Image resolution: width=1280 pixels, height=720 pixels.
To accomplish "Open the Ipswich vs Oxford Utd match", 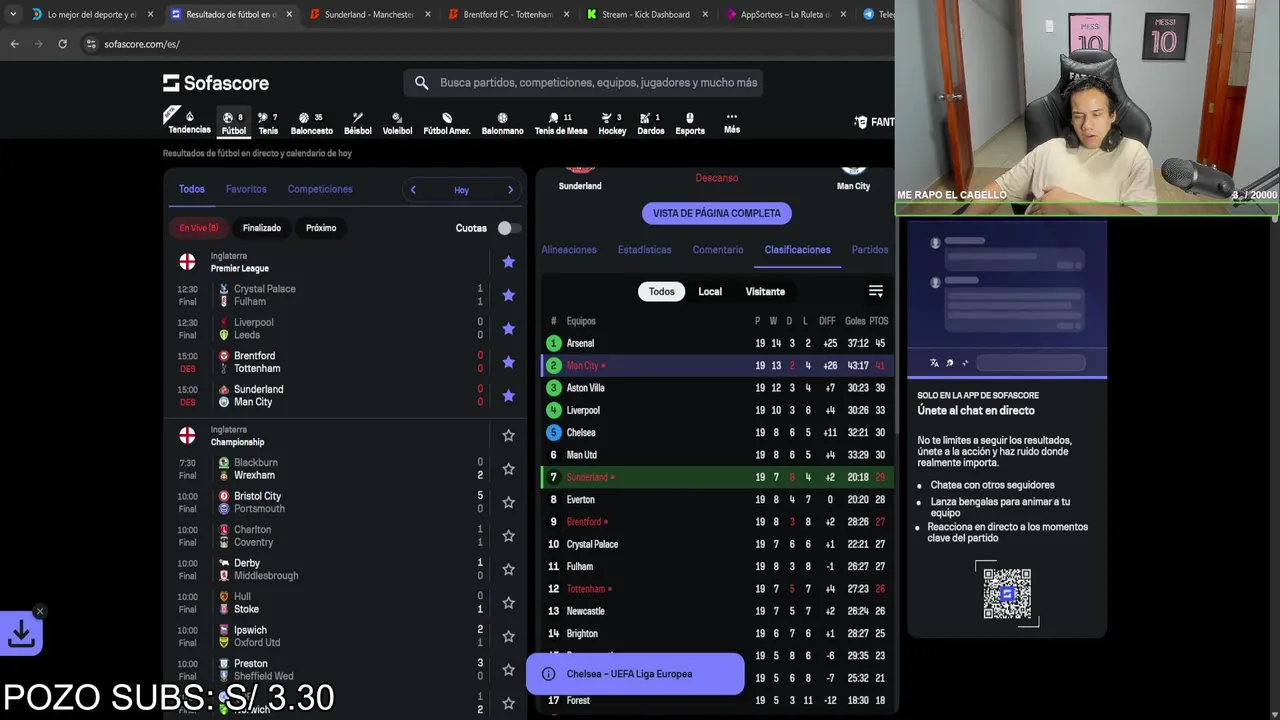I will tap(345, 636).
